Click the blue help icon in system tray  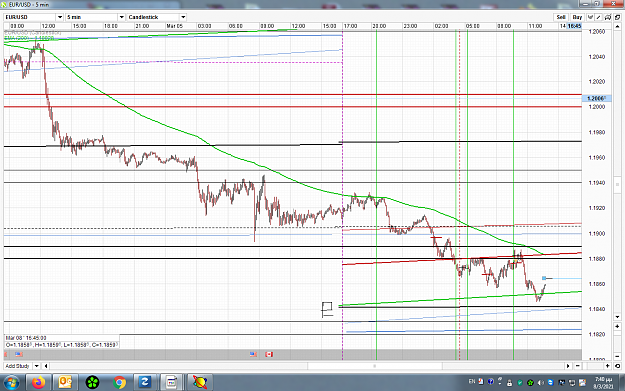coord(491,382)
